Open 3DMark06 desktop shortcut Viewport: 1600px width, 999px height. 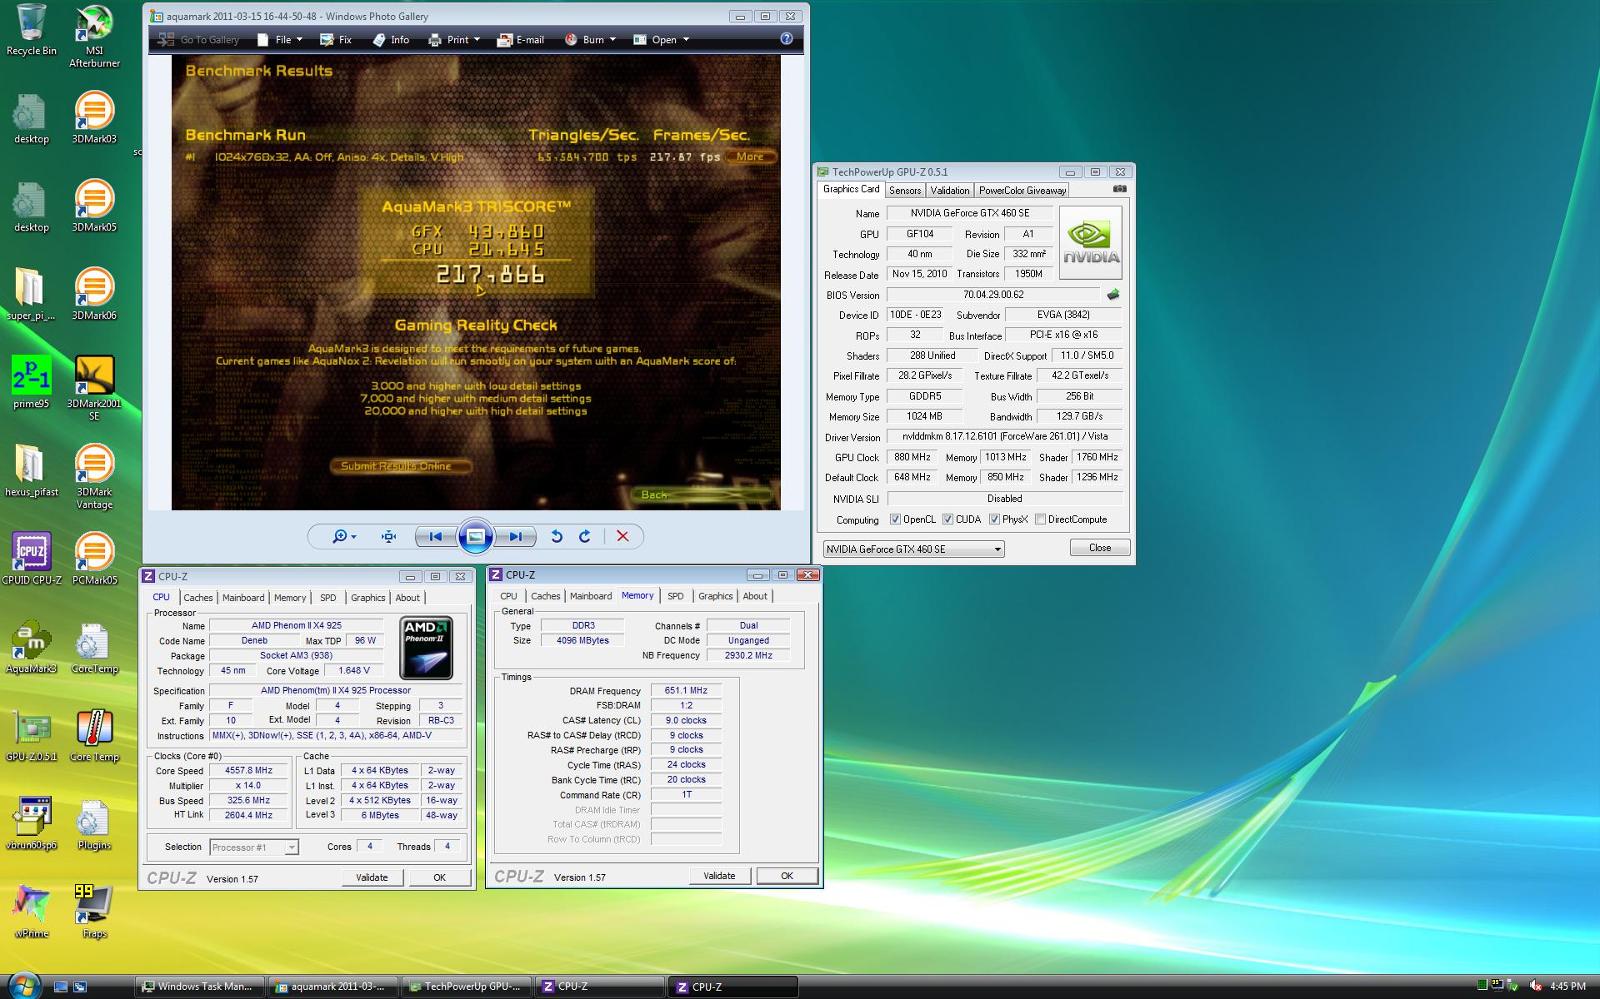point(94,294)
